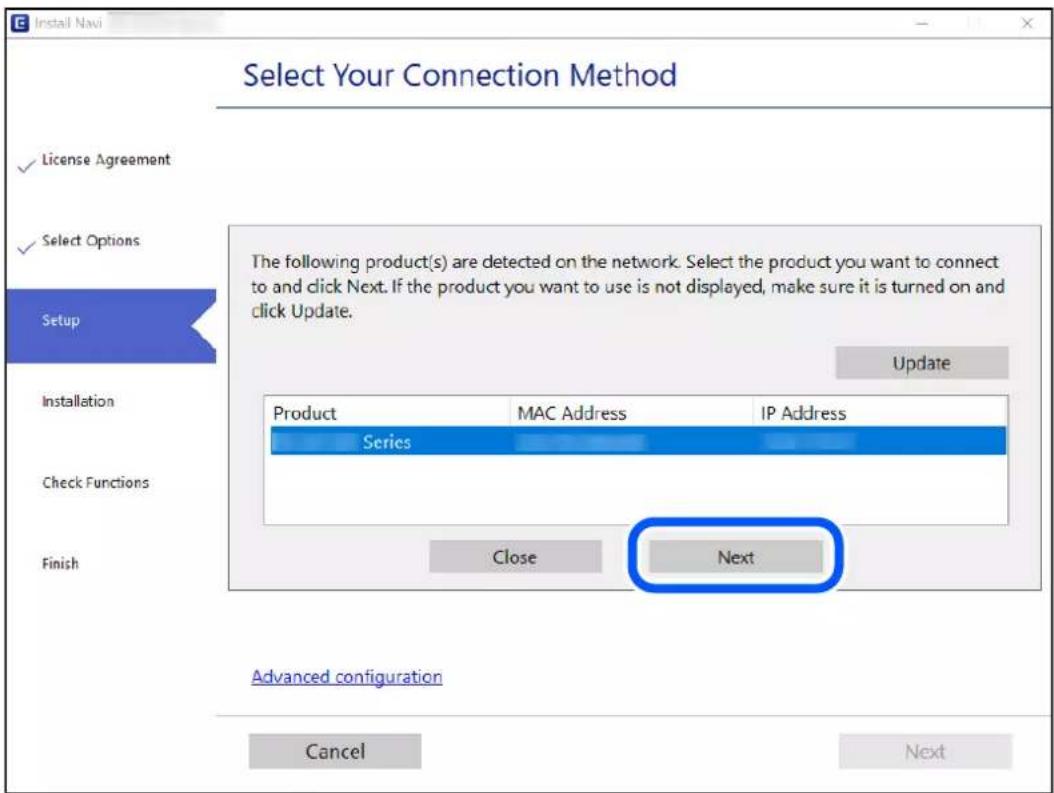Screen dimensions: 1054x793
Task: Click the Close button in the product dialog
Action: (515, 556)
